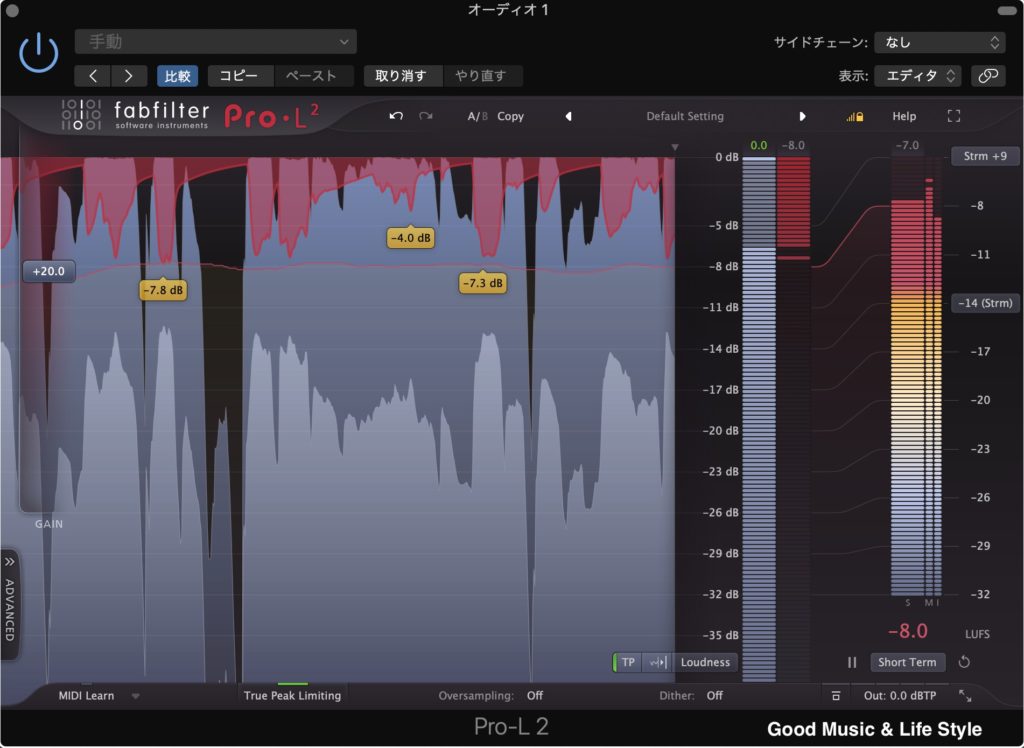1024x748 pixels.
Task: Open the サイドチェーン dropdown set to なし
Action: (x=940, y=42)
